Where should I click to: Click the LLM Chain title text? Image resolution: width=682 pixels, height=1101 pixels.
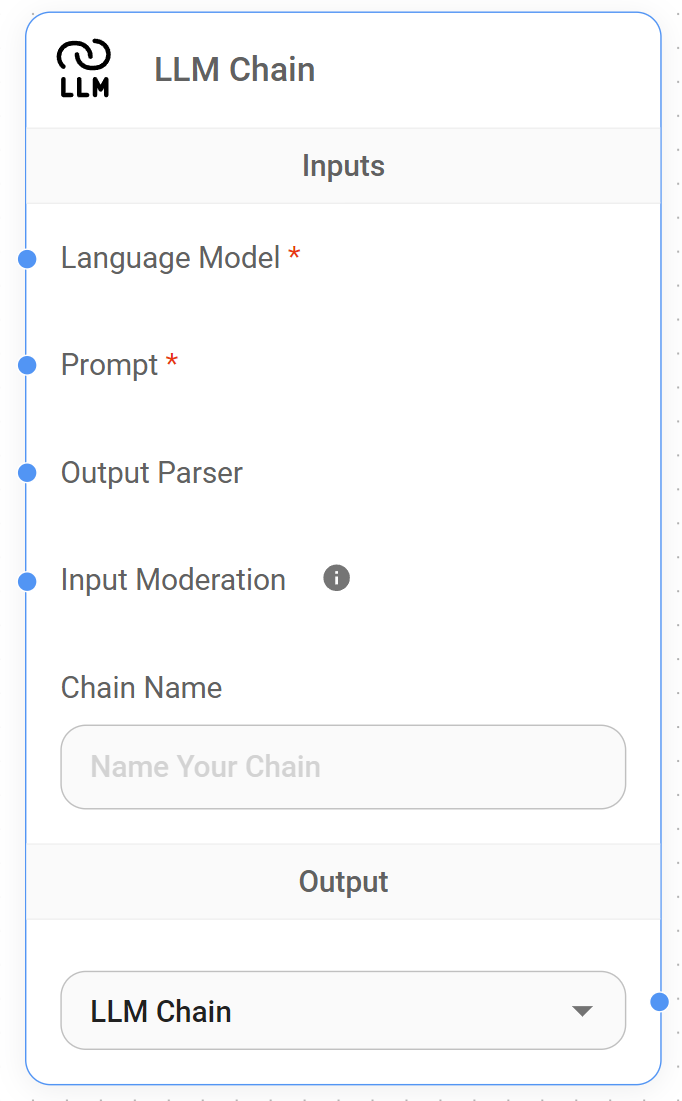(235, 68)
